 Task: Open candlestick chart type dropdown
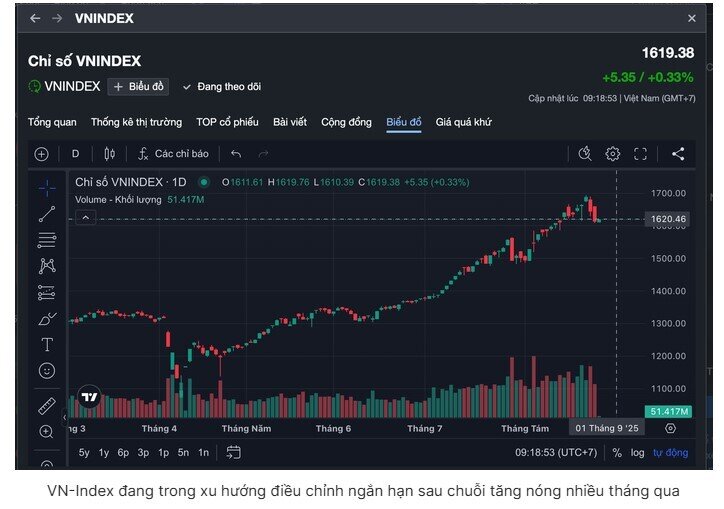[x=110, y=154]
